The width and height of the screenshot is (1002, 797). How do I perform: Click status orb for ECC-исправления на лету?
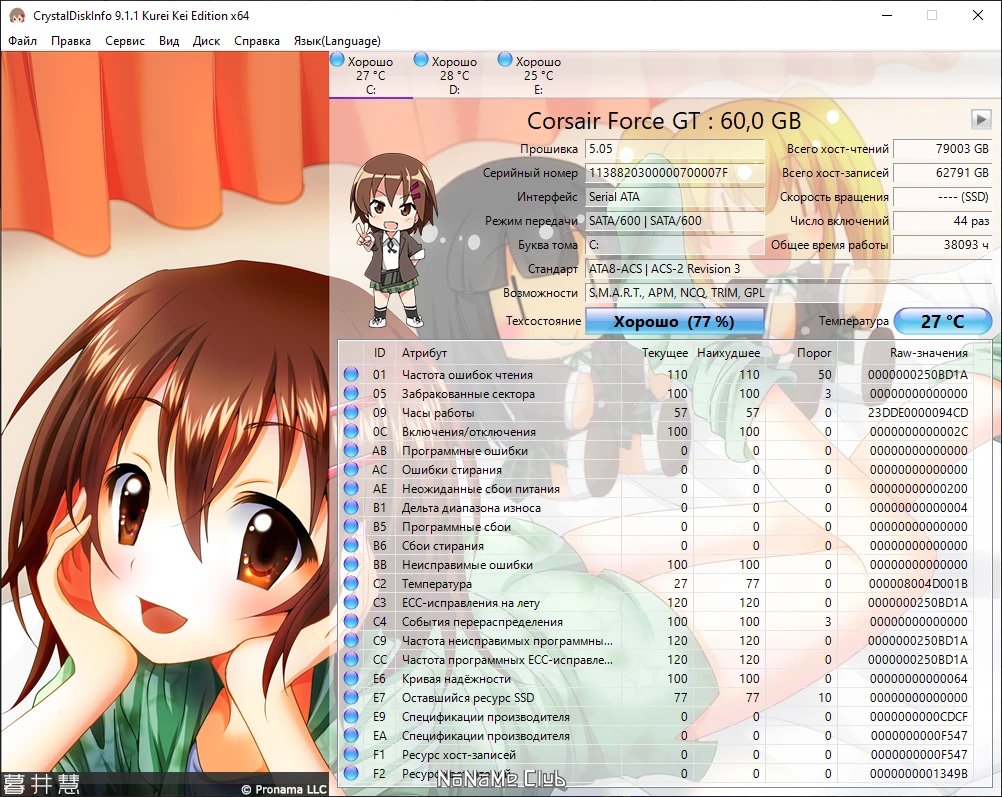(351, 602)
